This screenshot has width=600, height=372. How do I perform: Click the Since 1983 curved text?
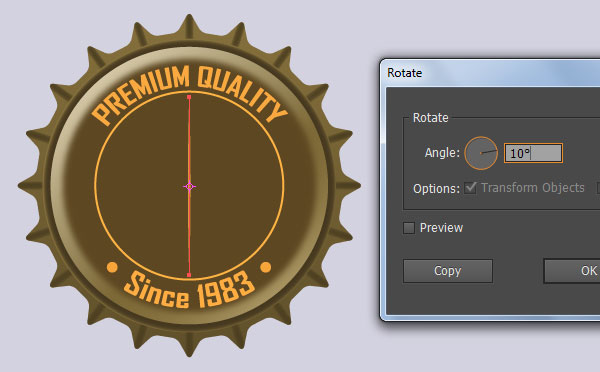click(189, 290)
